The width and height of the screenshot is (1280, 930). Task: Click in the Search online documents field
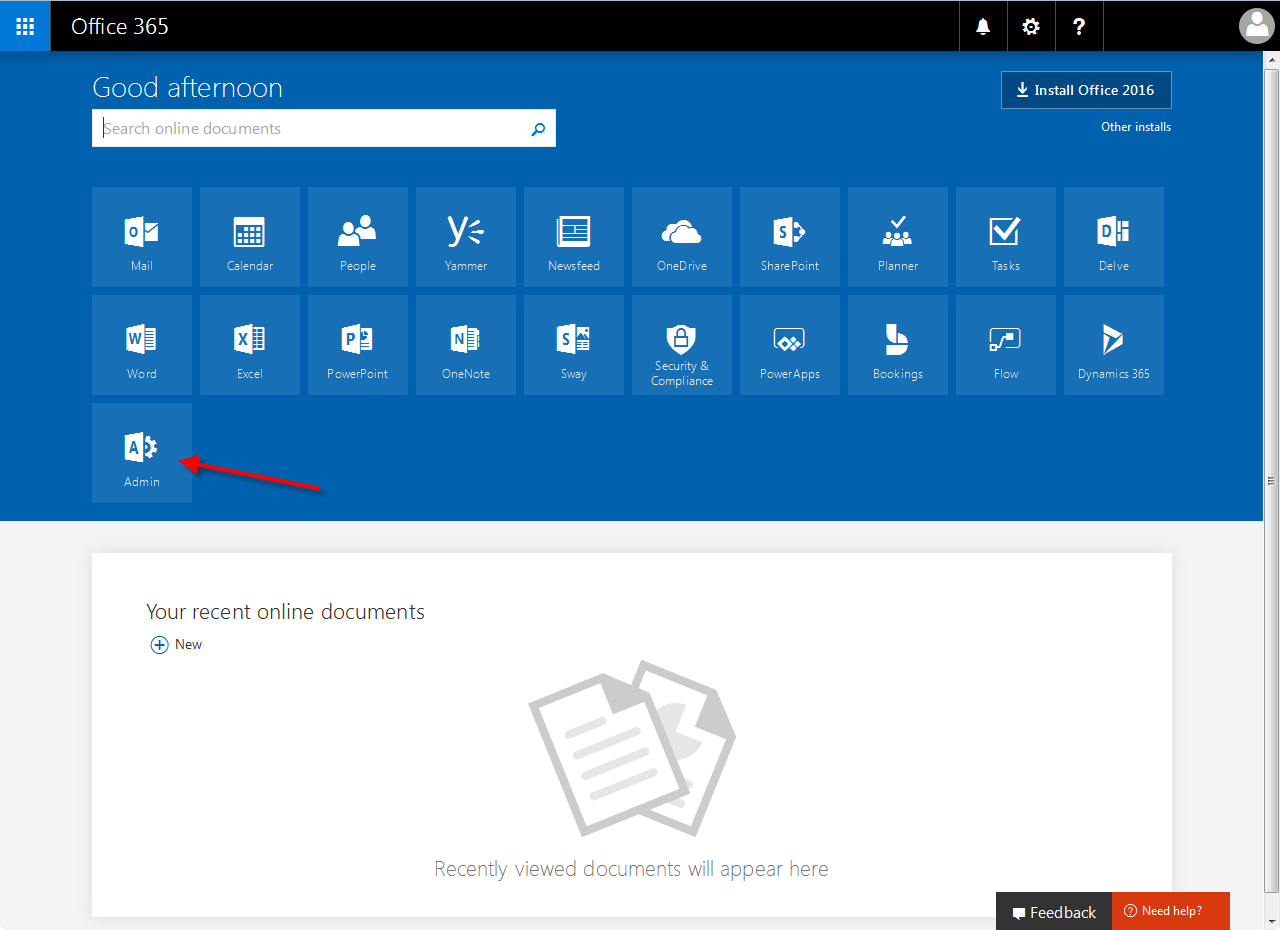[310, 129]
